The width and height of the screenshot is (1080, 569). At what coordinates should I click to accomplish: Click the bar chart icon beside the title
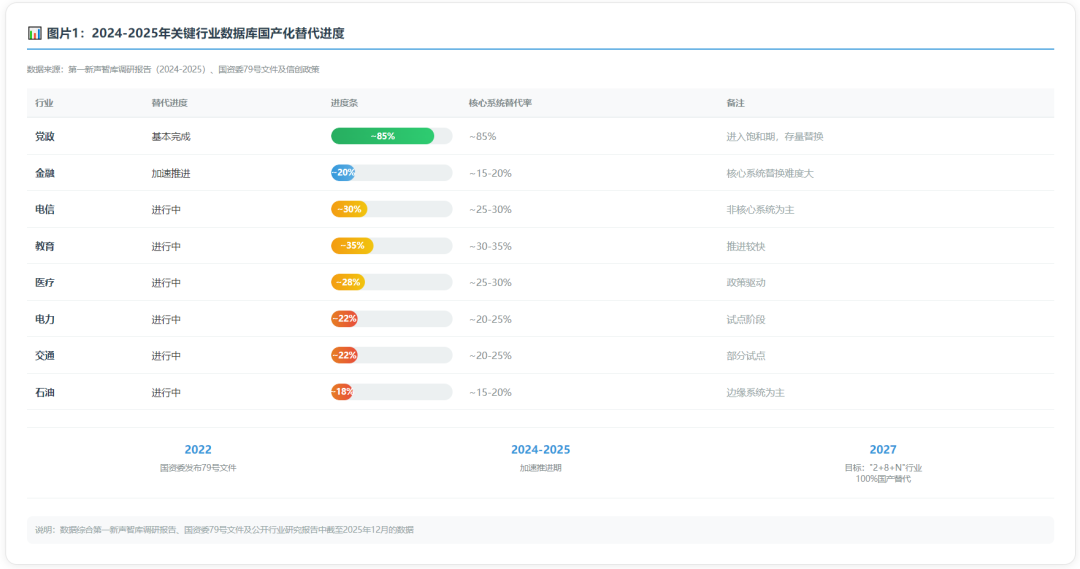34,33
